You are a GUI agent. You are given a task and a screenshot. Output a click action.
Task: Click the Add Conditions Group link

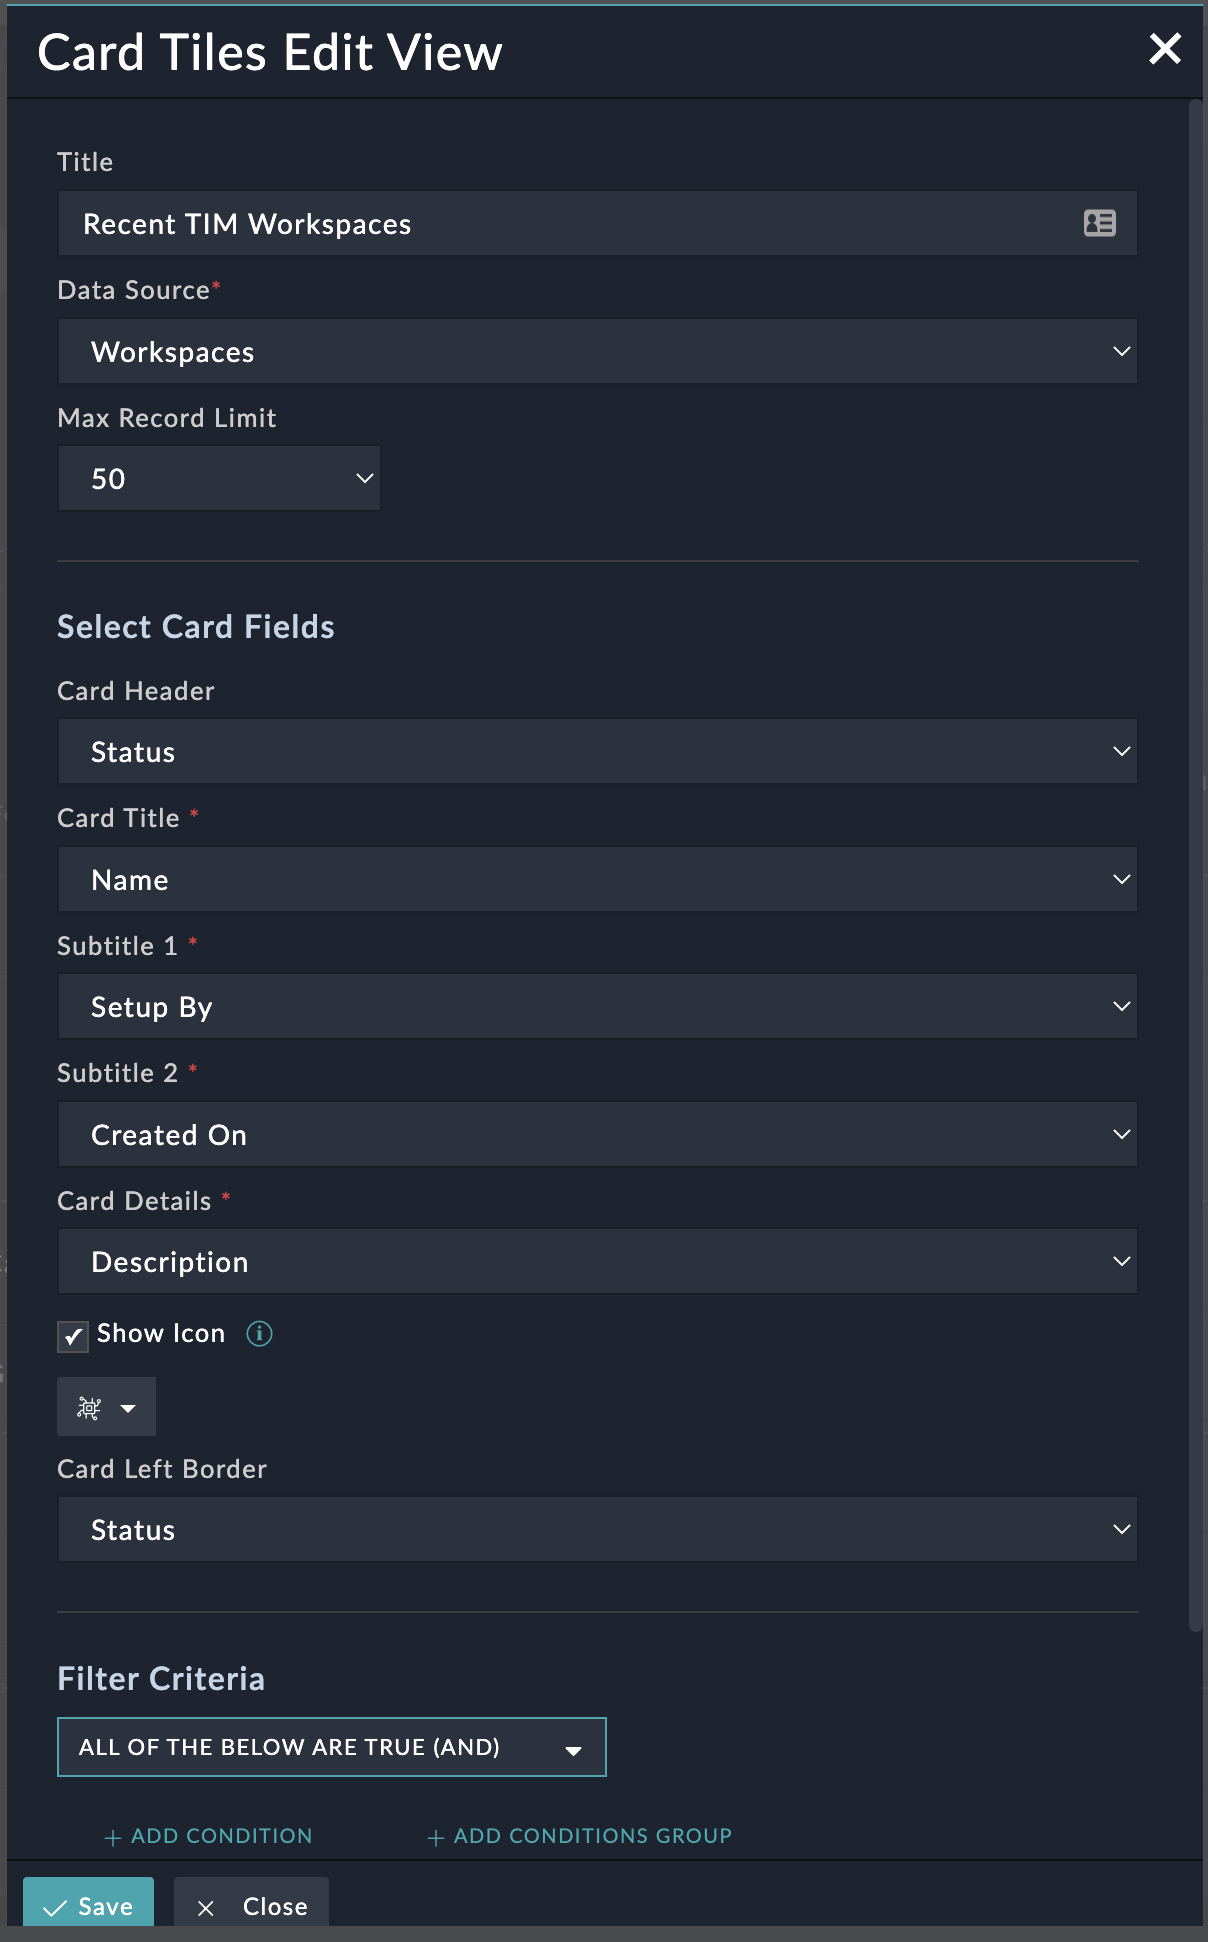click(592, 1836)
